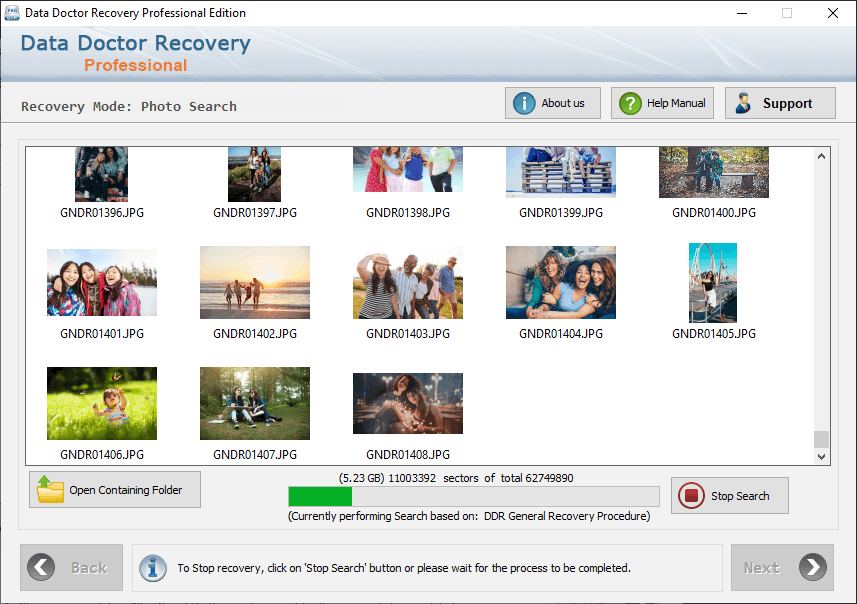Click the sectors count text above progress bar
This screenshot has height=604, width=857.
point(456,478)
